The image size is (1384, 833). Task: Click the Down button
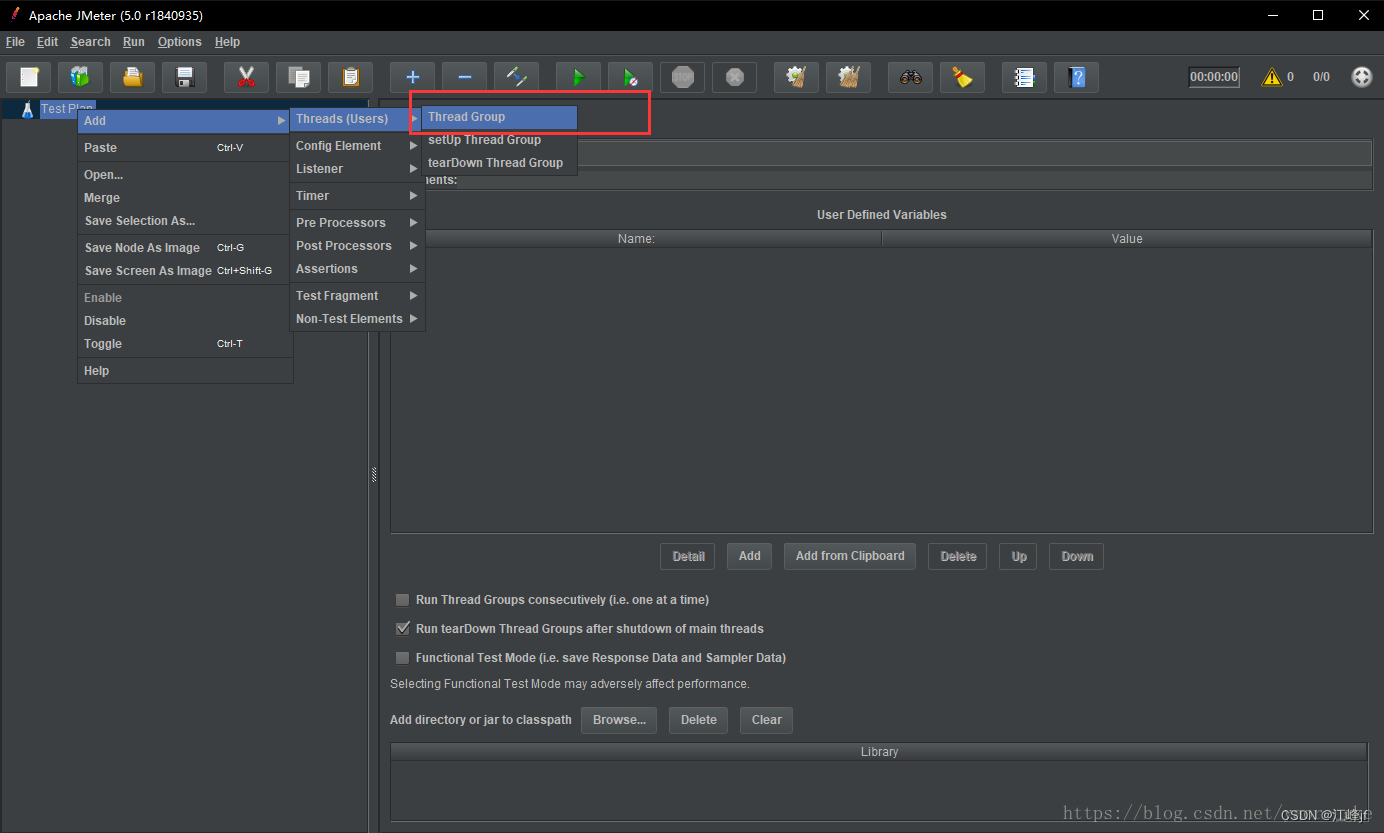[x=1076, y=557]
